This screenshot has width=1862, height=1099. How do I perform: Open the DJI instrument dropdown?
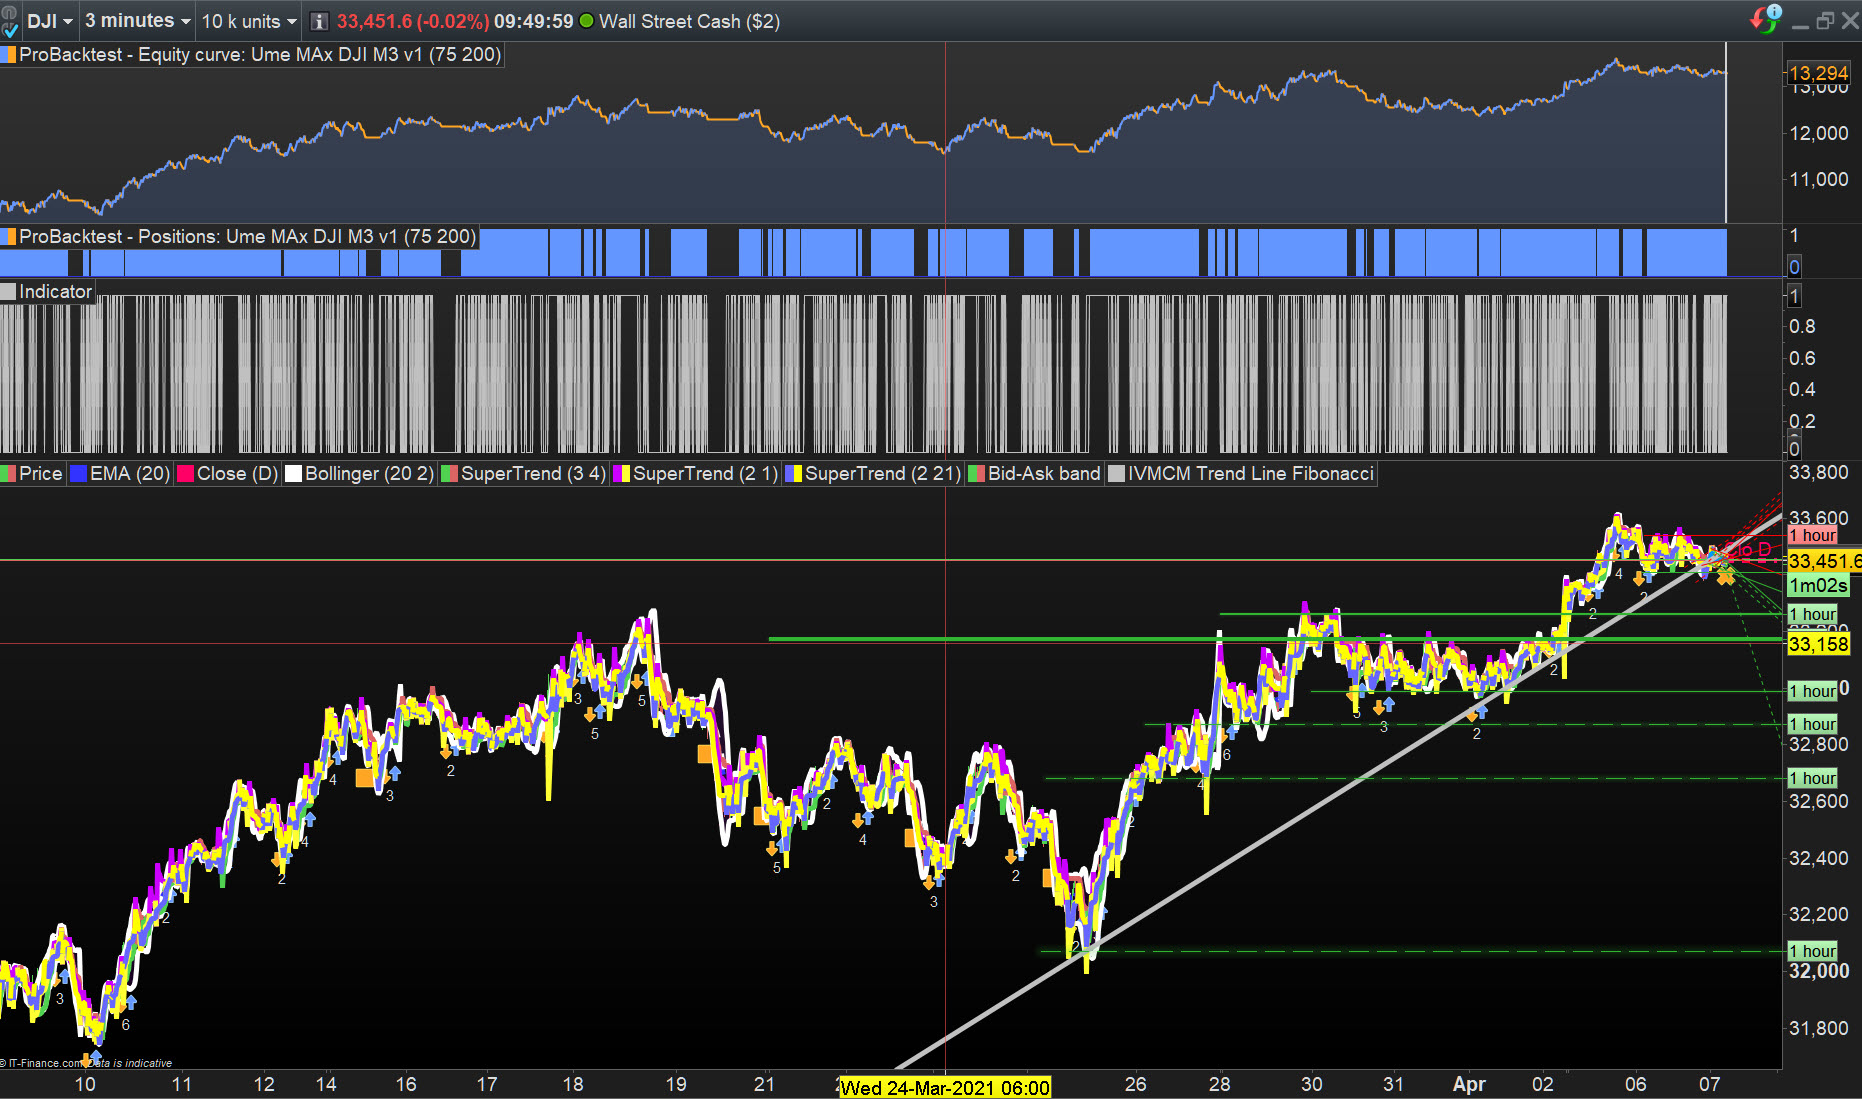point(50,21)
